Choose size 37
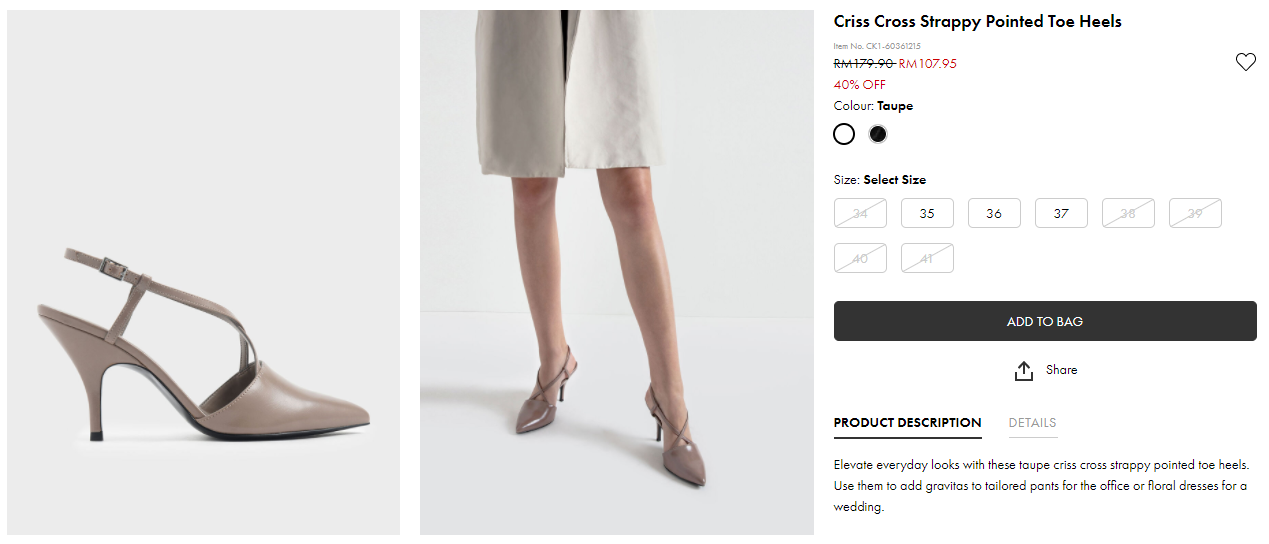This screenshot has height=544, width=1269. coord(1061,213)
